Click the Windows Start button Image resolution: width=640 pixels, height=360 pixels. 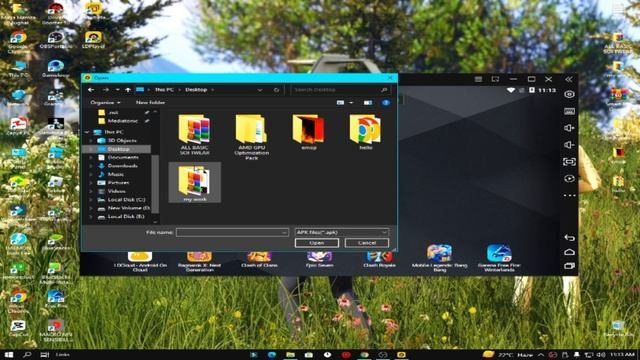[9, 355]
